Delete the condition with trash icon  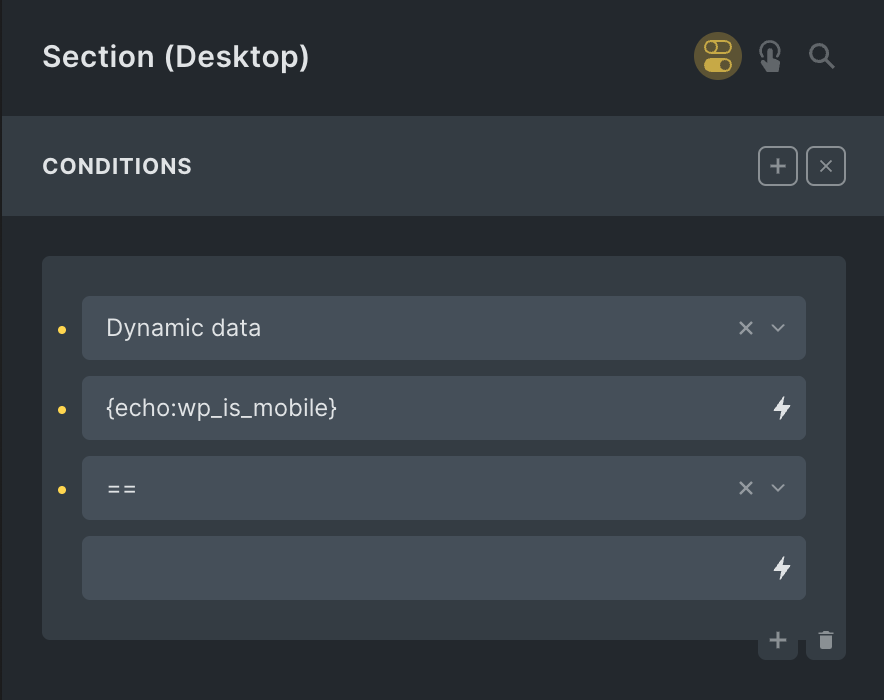[825, 640]
